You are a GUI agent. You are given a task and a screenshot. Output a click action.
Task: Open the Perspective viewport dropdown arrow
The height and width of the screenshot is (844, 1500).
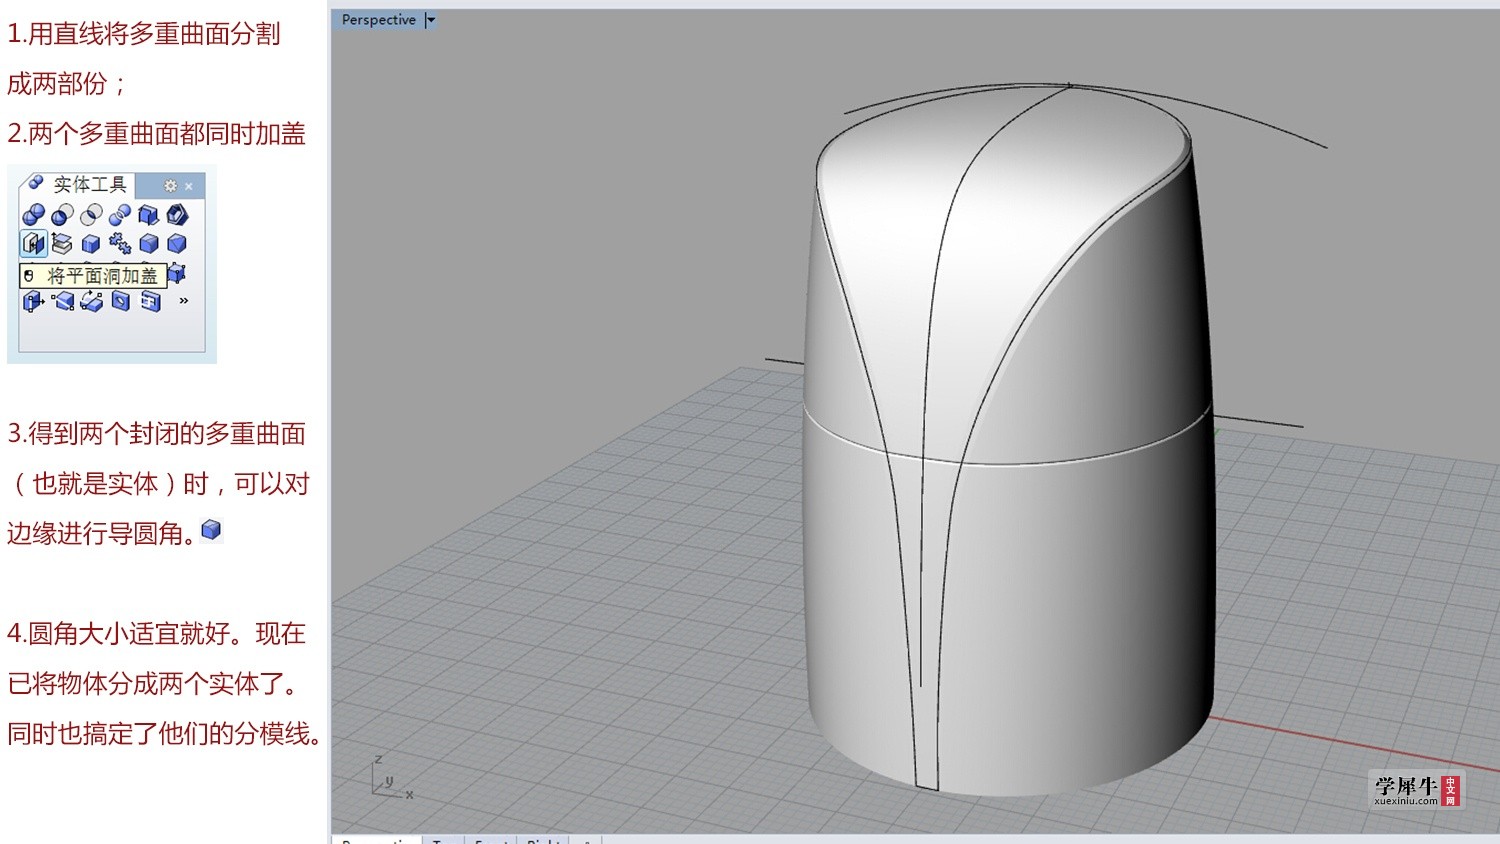[x=431, y=20]
